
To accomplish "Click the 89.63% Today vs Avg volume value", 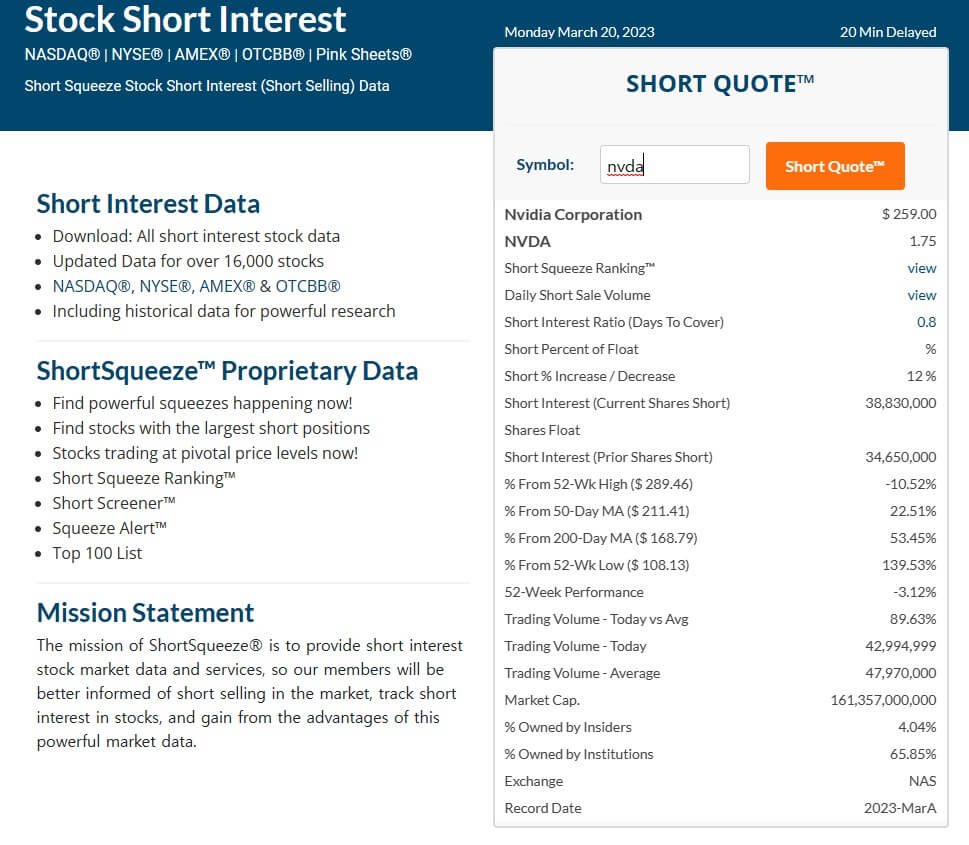I will tap(913, 619).
